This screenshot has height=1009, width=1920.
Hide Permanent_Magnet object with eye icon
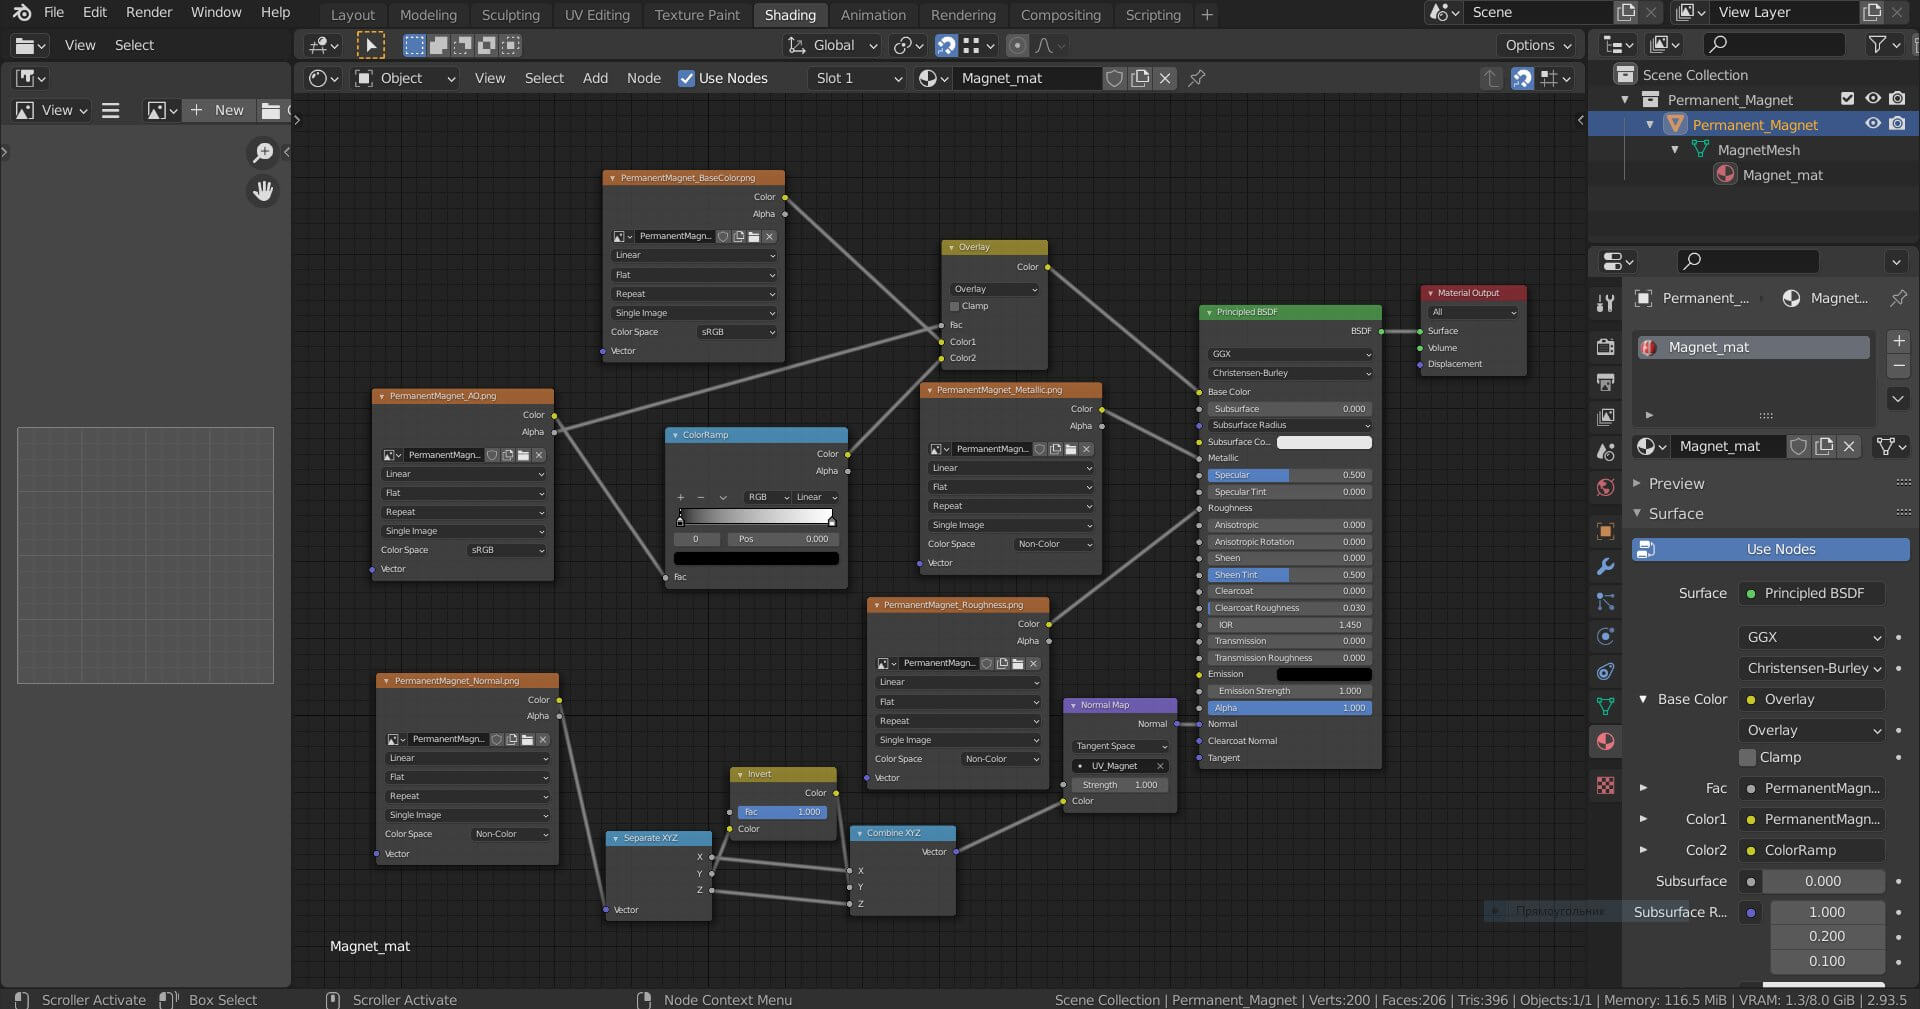[1872, 124]
